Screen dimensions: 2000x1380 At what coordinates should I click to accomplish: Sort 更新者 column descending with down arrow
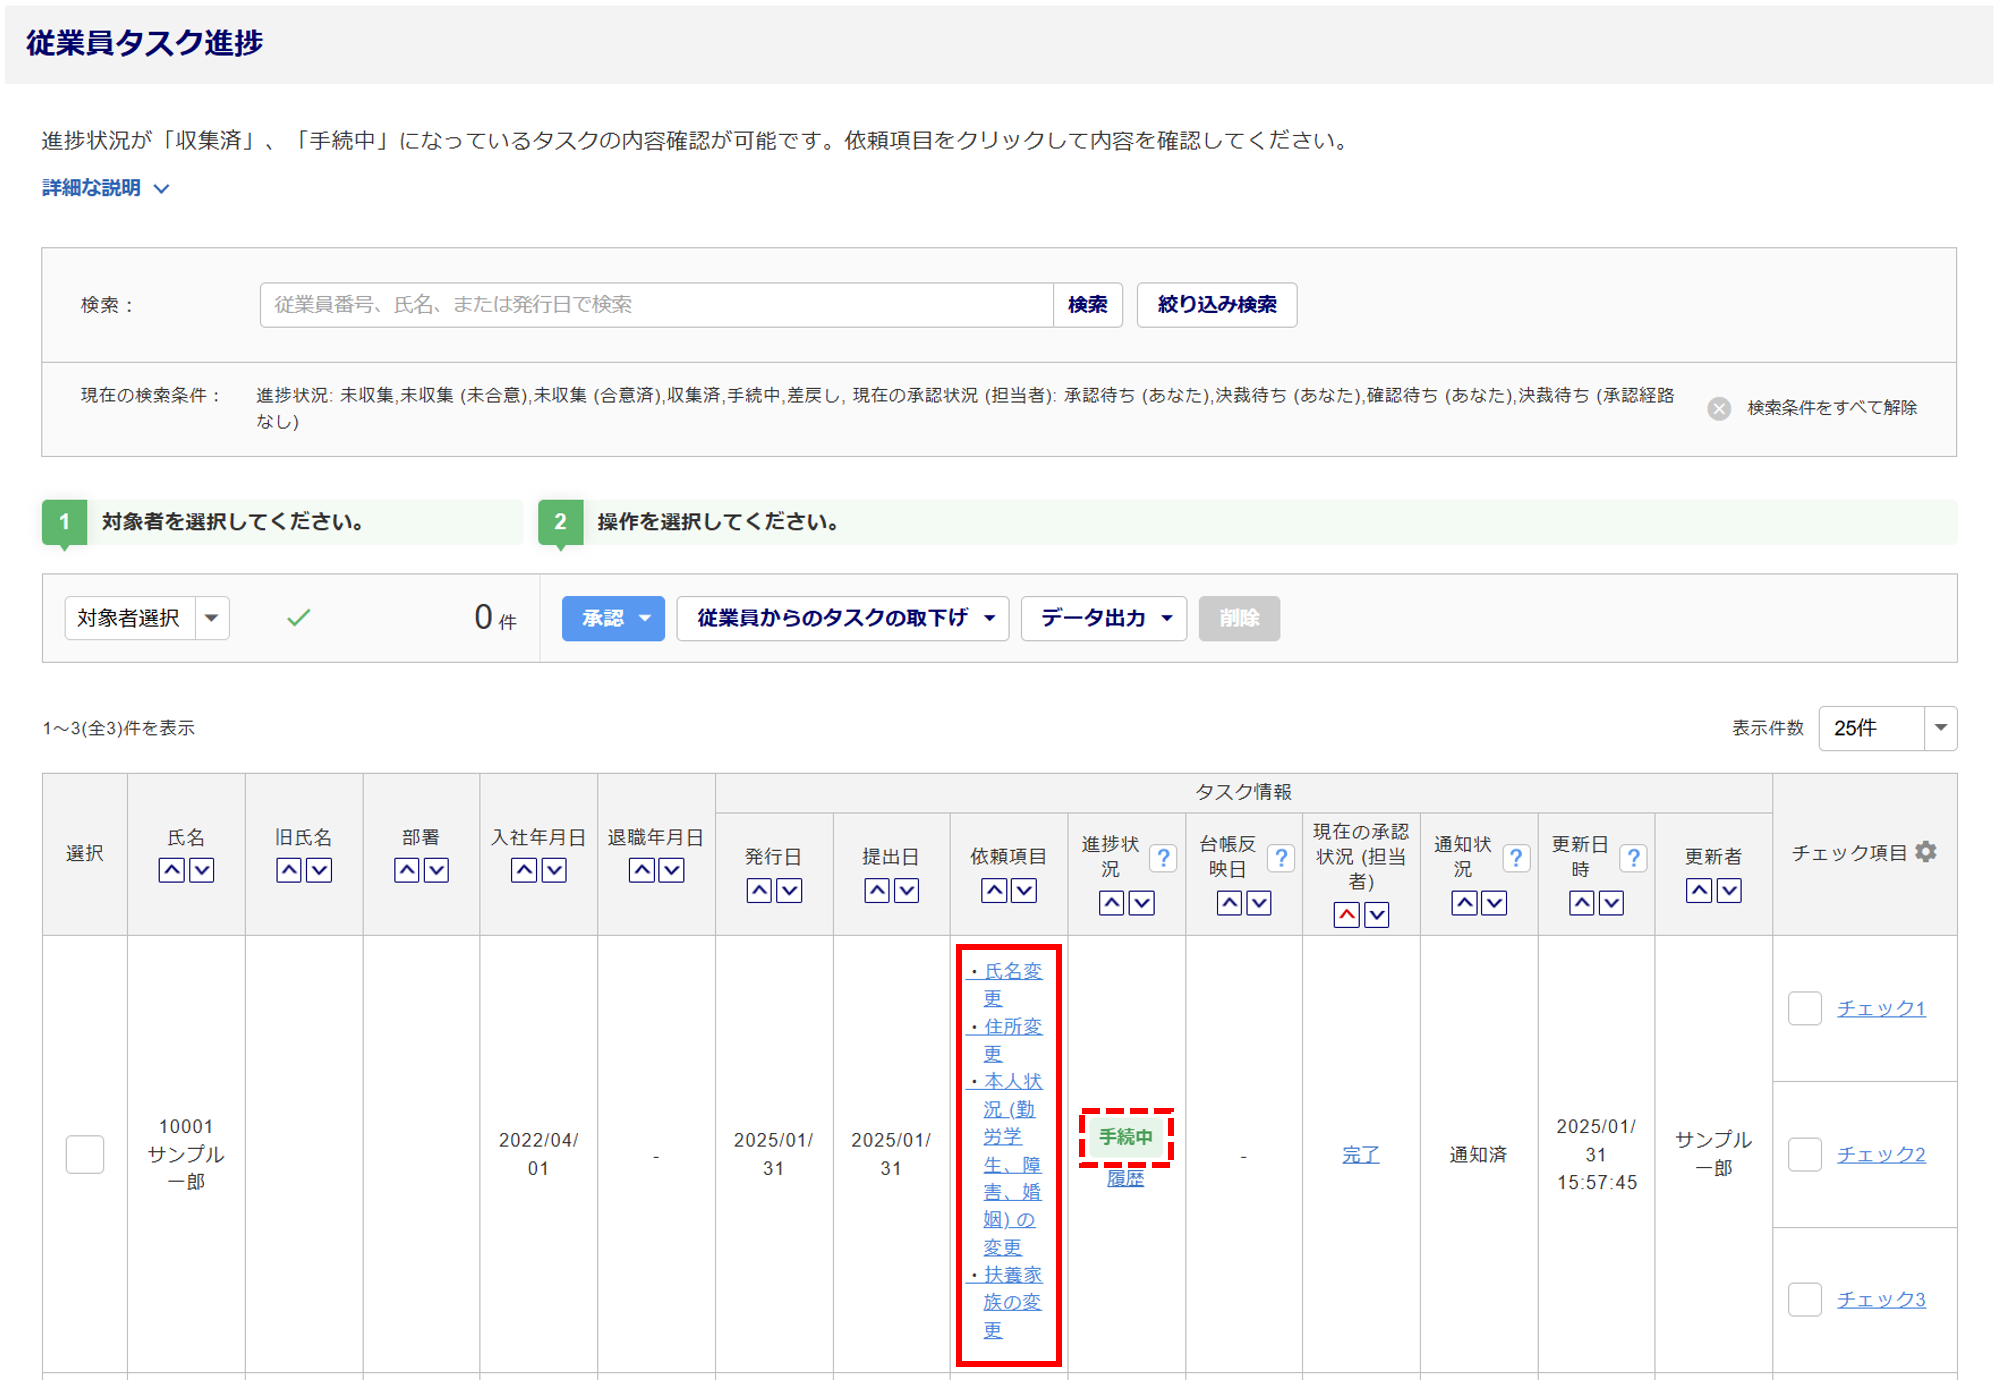pos(1729,890)
